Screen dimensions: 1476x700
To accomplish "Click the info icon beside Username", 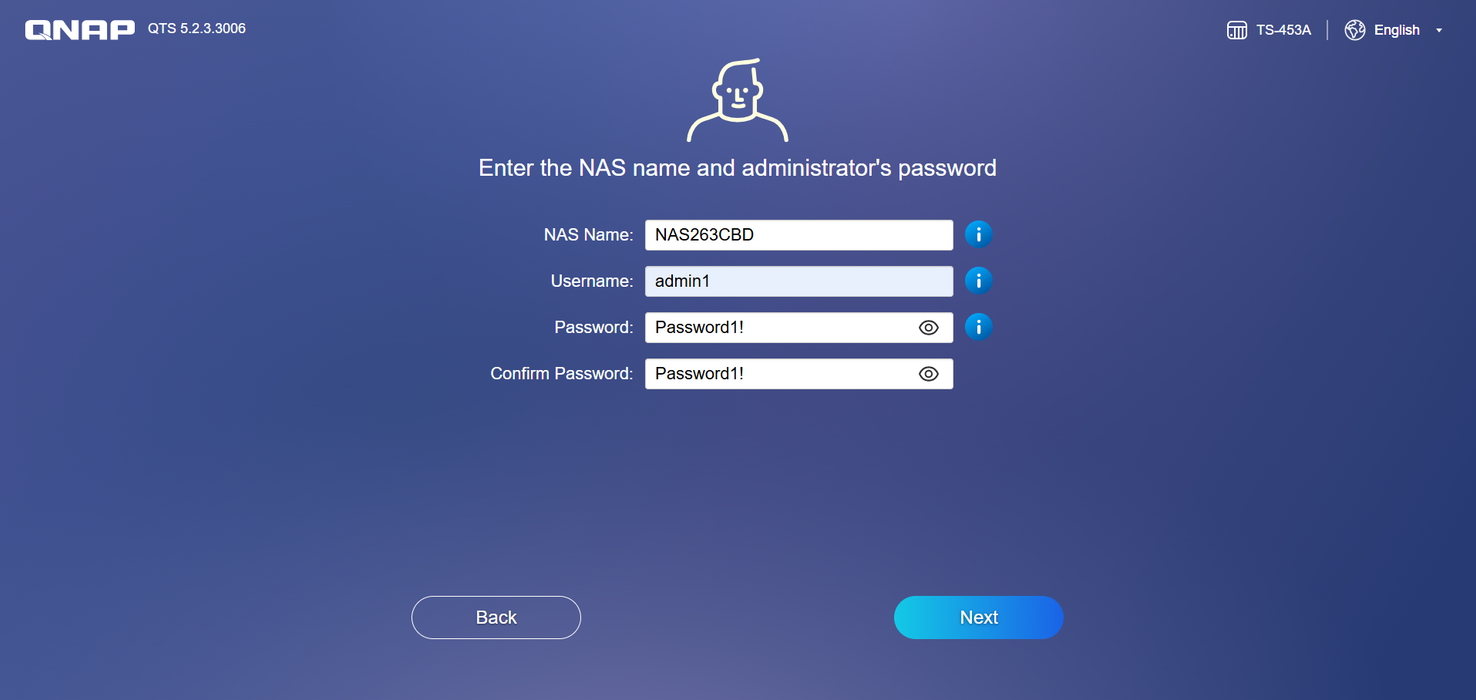I will click(x=978, y=281).
